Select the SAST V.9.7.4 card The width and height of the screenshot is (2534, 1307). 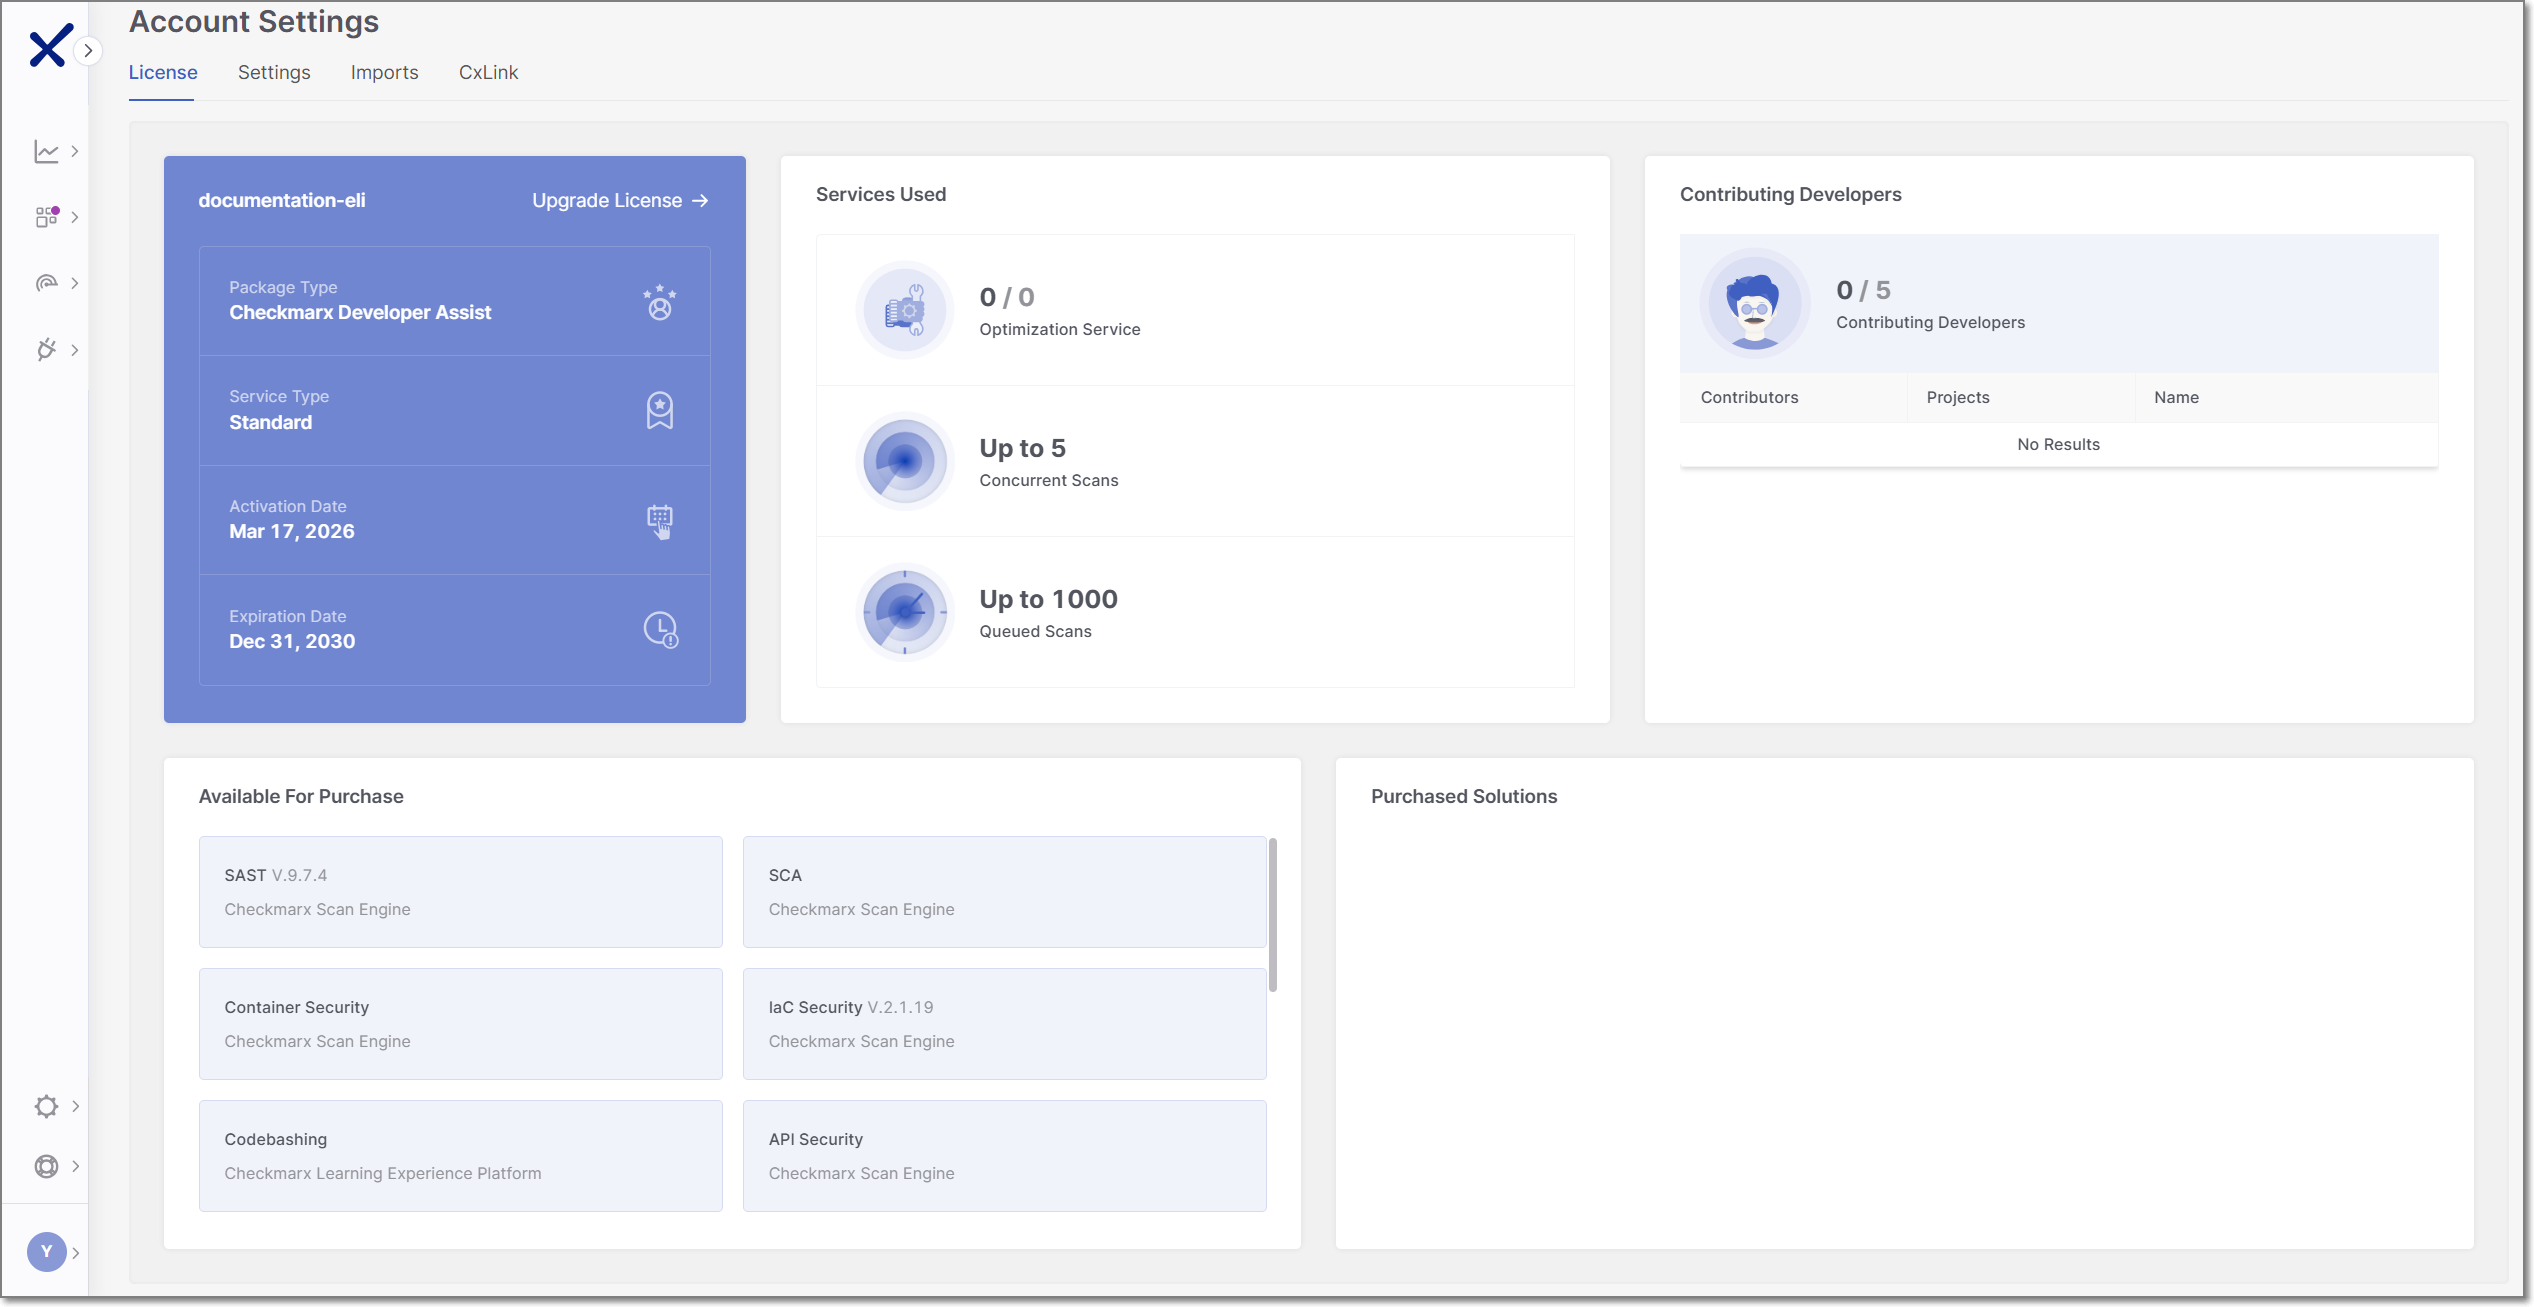[460, 891]
